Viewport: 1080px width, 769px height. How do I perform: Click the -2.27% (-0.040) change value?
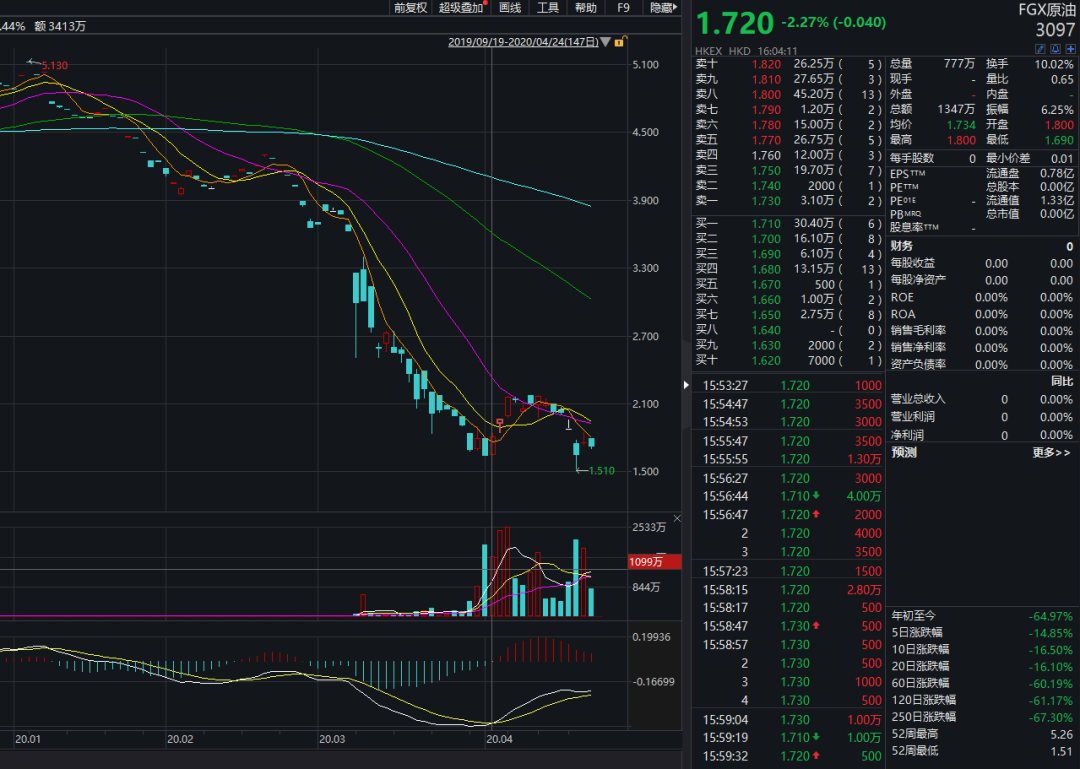click(x=833, y=22)
